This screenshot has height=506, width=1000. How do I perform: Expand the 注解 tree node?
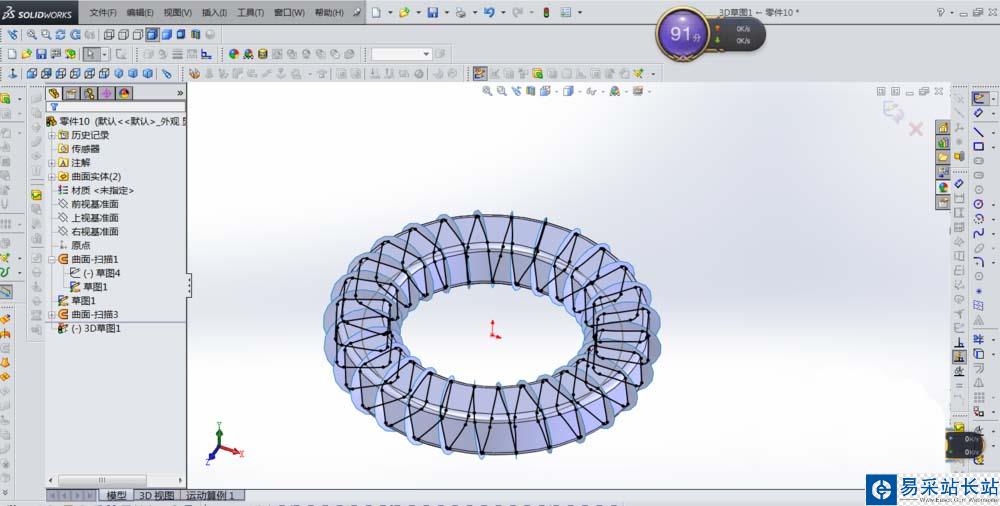(x=52, y=163)
